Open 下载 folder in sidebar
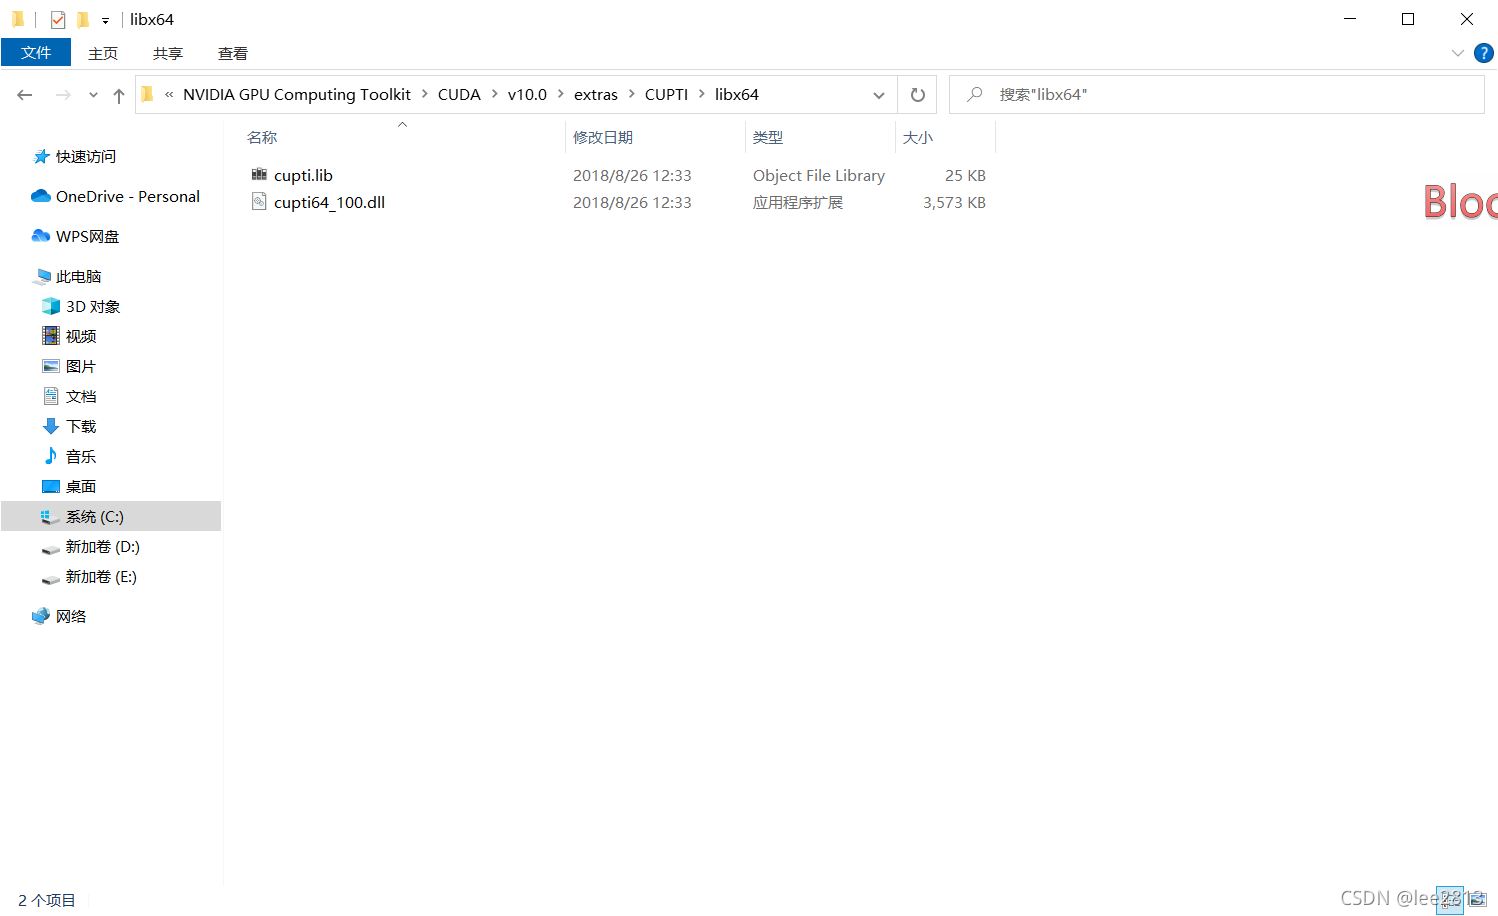 tap(81, 426)
